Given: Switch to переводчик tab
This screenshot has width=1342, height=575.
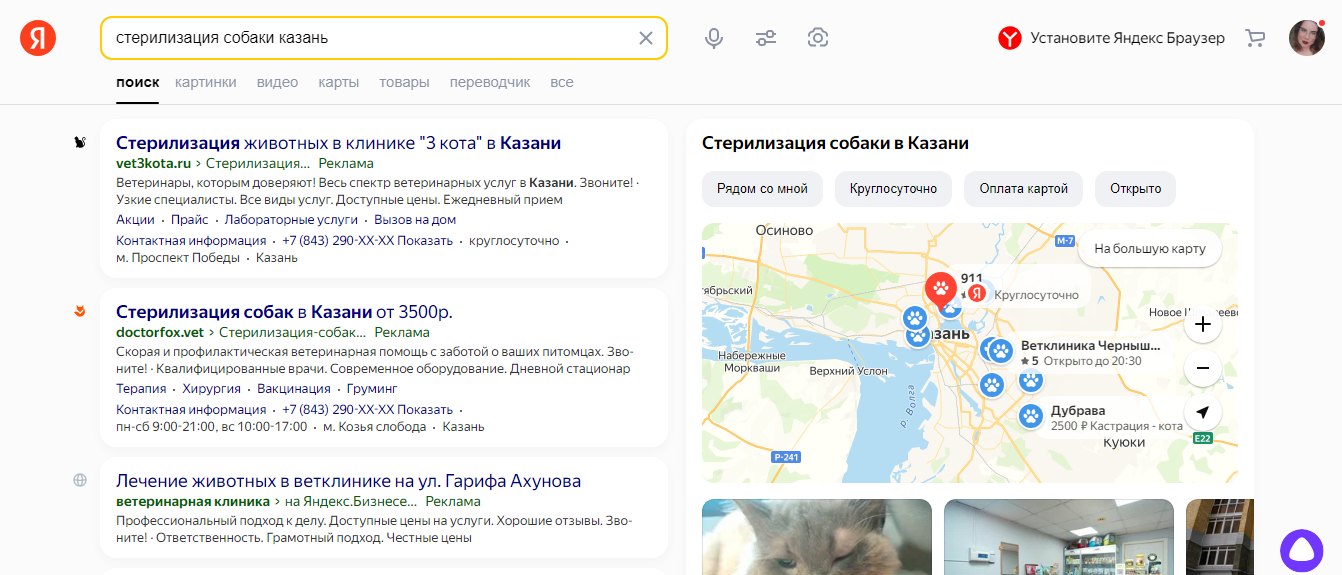Looking at the screenshot, I should [490, 82].
